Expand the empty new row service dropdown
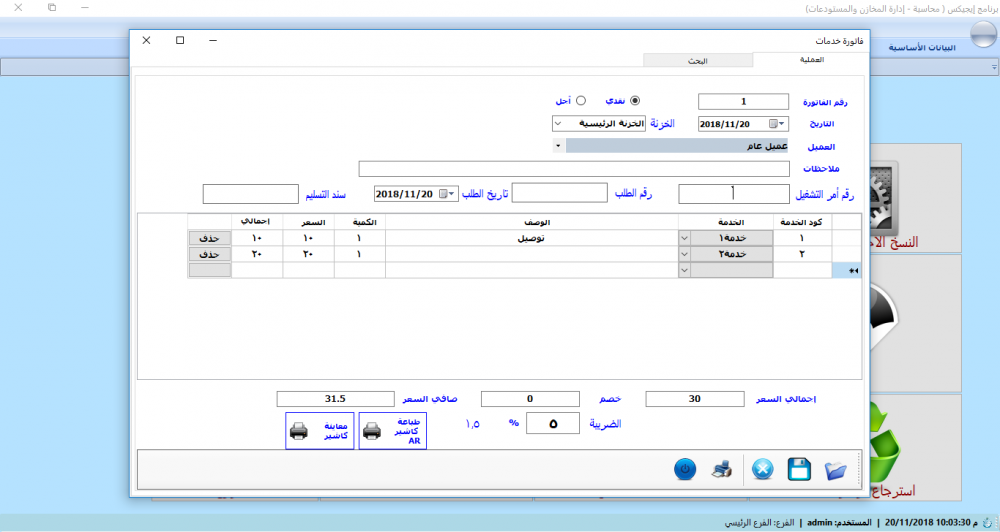Viewport: 1000px width, 532px height. (684, 270)
